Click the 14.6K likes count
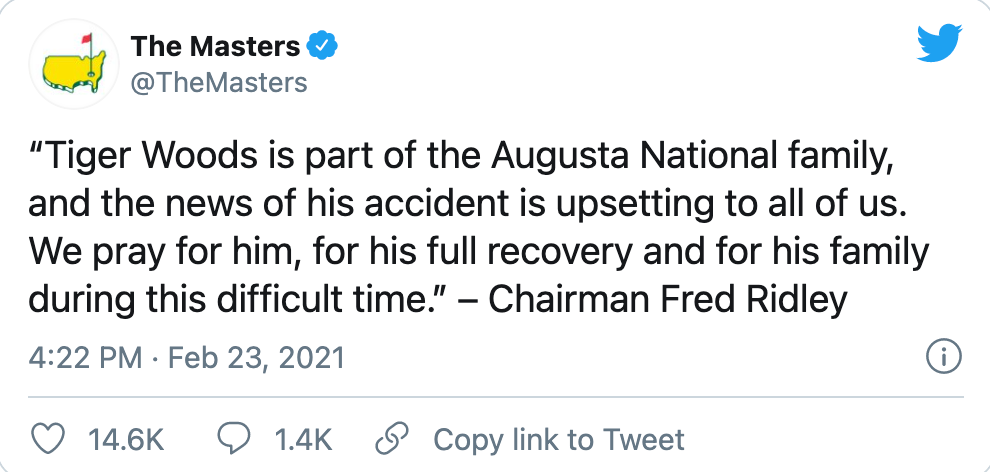 pos(126,440)
